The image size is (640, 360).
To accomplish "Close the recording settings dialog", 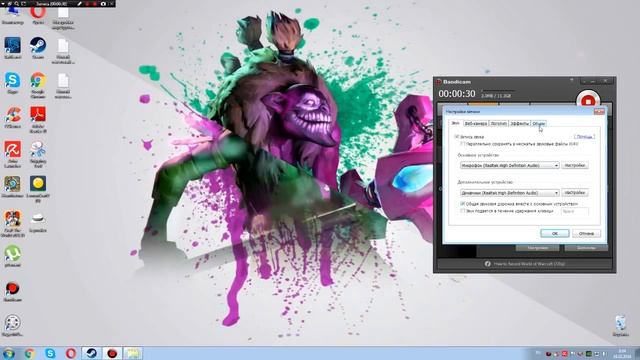I will pyautogui.click(x=599, y=111).
